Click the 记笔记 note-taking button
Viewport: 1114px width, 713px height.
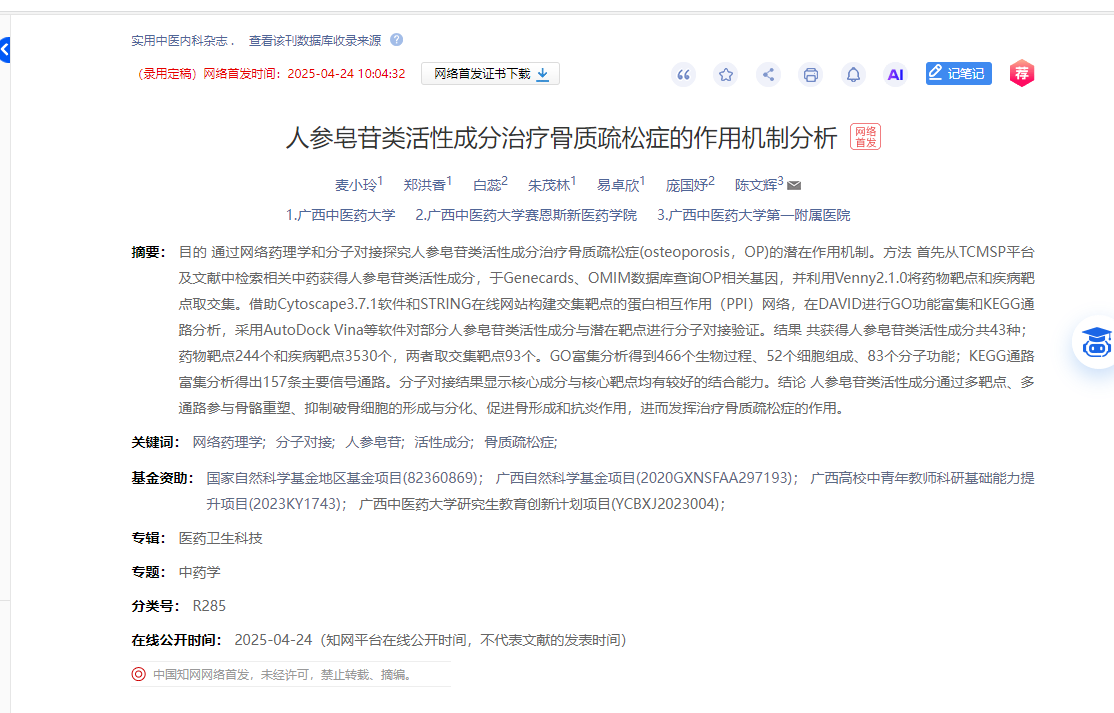click(x=958, y=73)
